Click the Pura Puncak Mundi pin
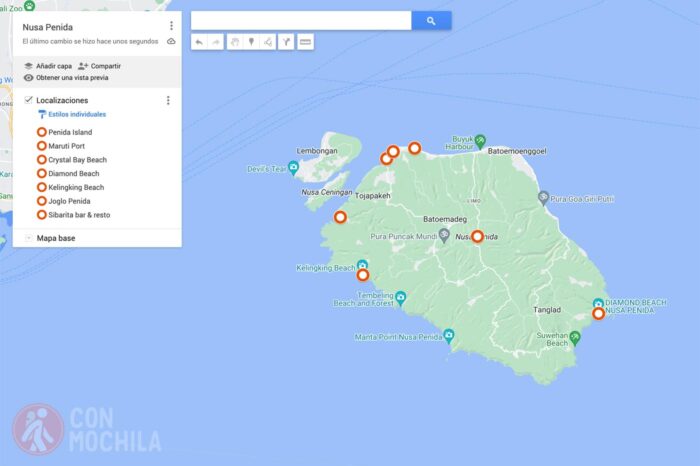This screenshot has height=466, width=700. click(444, 235)
